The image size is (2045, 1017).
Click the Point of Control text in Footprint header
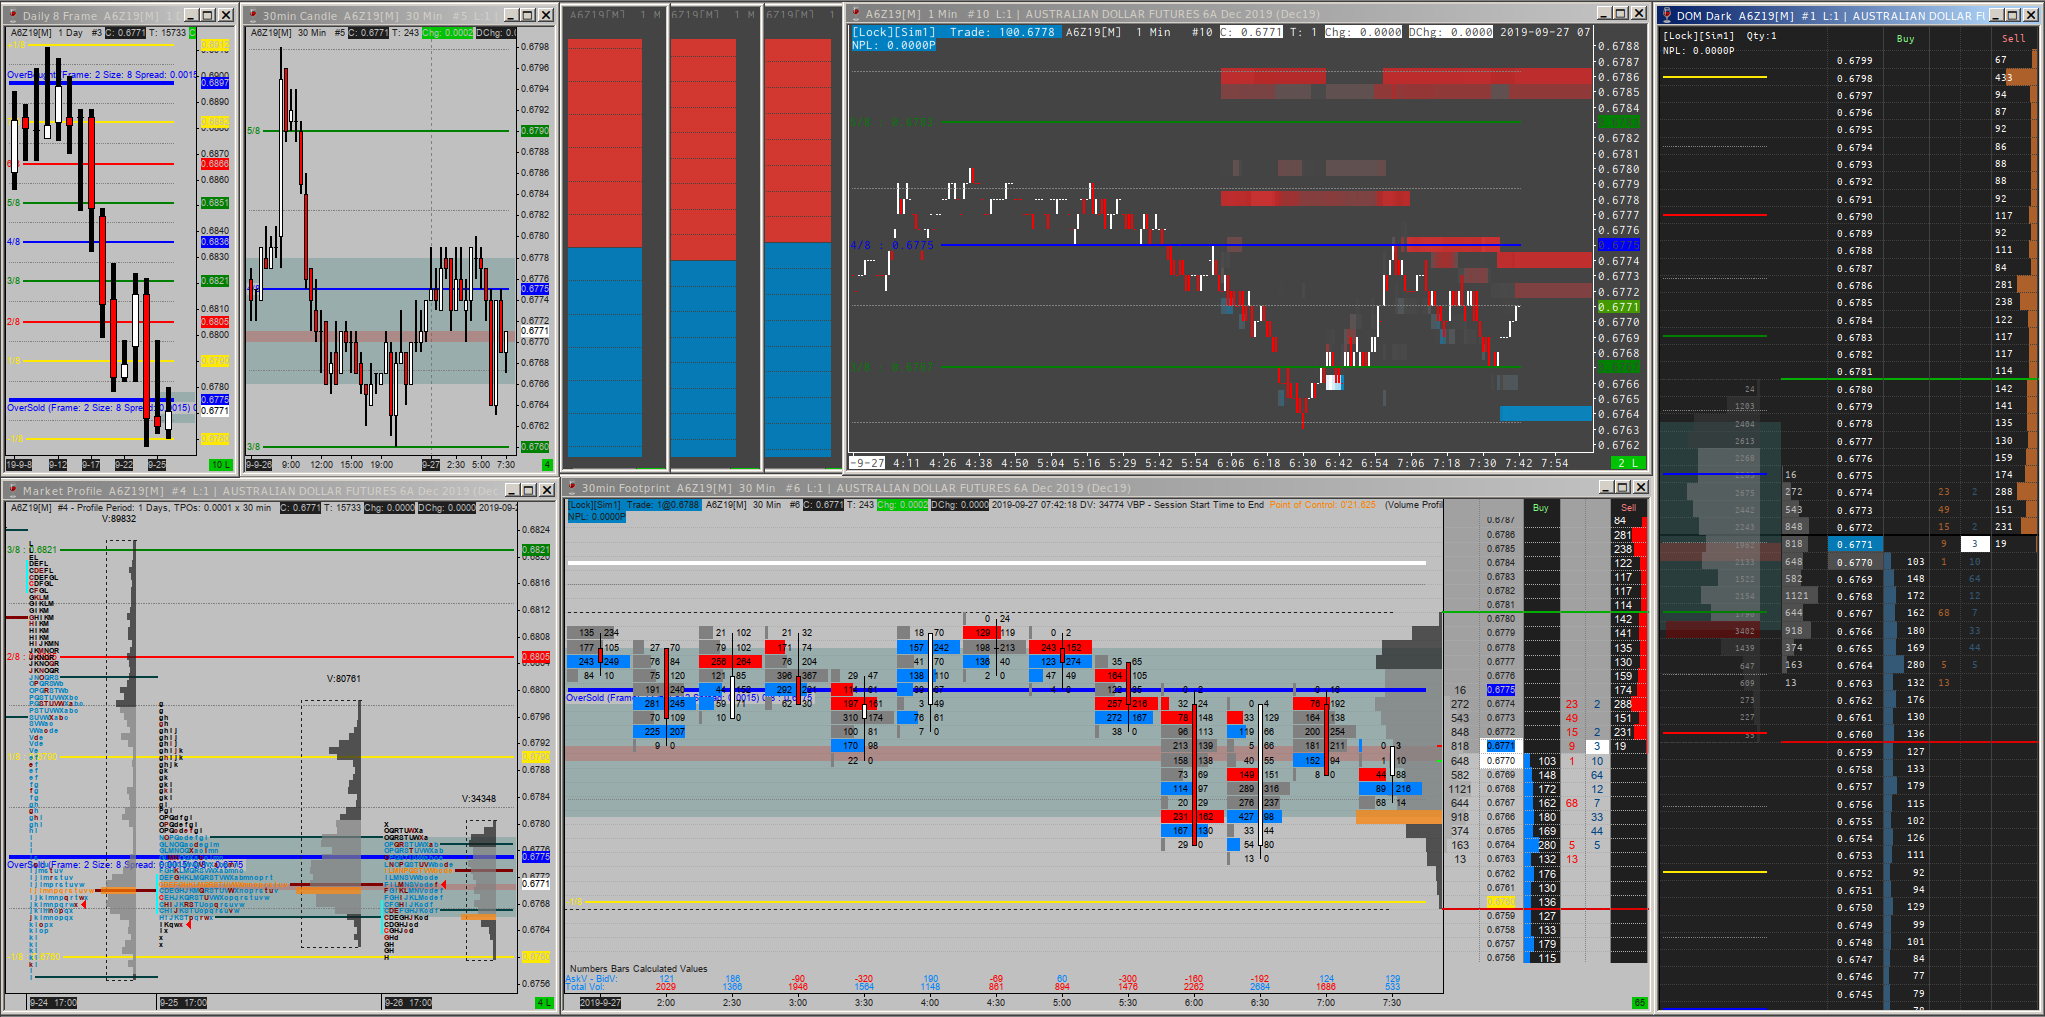pos(1323,505)
